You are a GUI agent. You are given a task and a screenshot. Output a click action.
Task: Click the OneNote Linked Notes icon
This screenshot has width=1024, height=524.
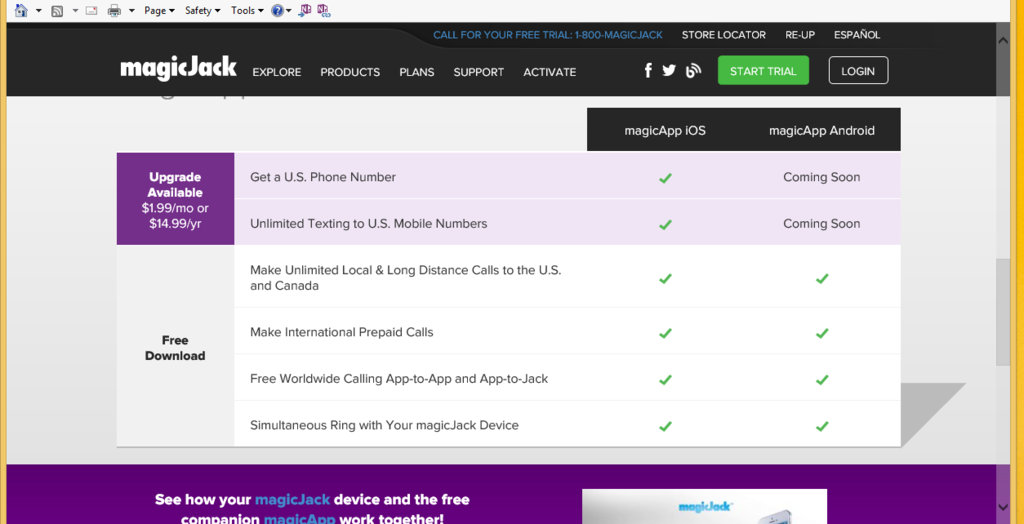pos(323,10)
